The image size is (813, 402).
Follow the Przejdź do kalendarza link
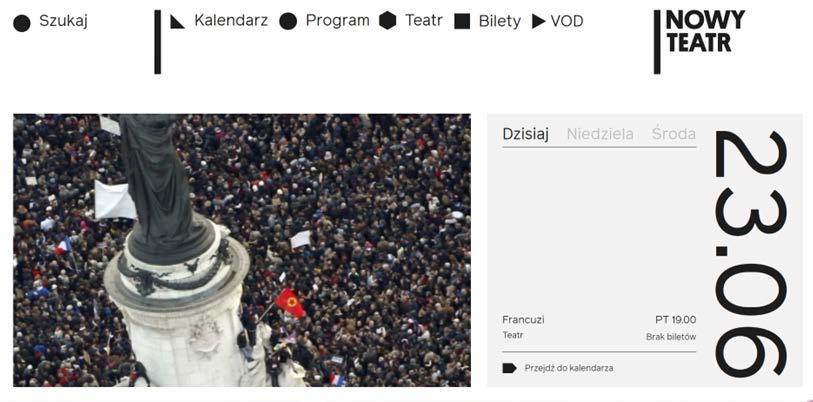click(569, 368)
